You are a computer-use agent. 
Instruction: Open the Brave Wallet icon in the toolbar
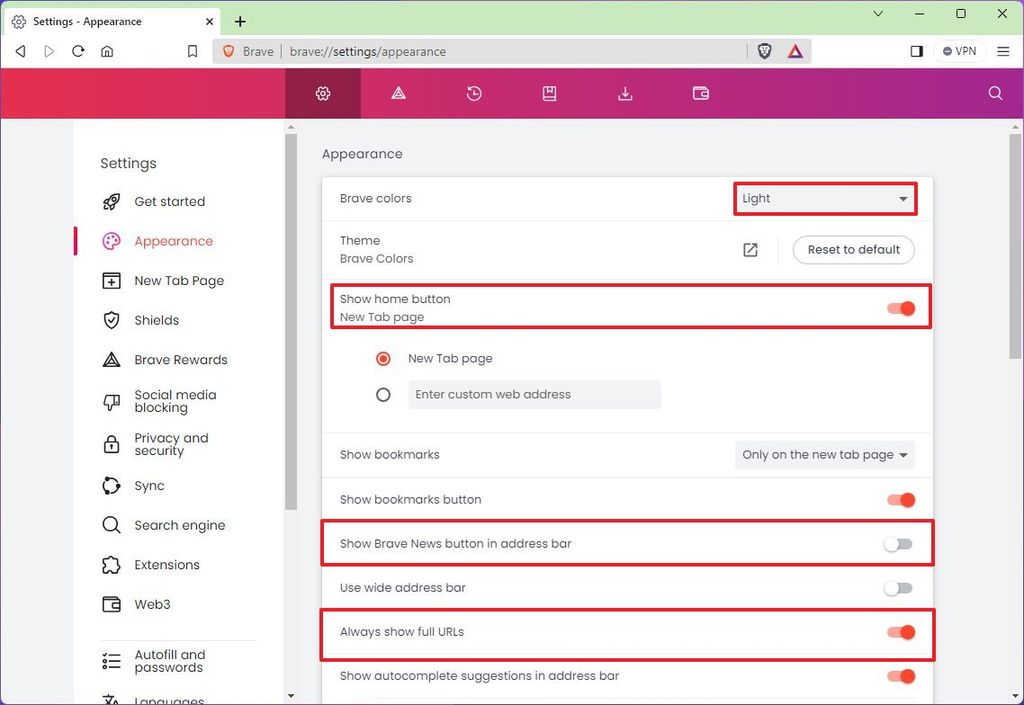[700, 93]
